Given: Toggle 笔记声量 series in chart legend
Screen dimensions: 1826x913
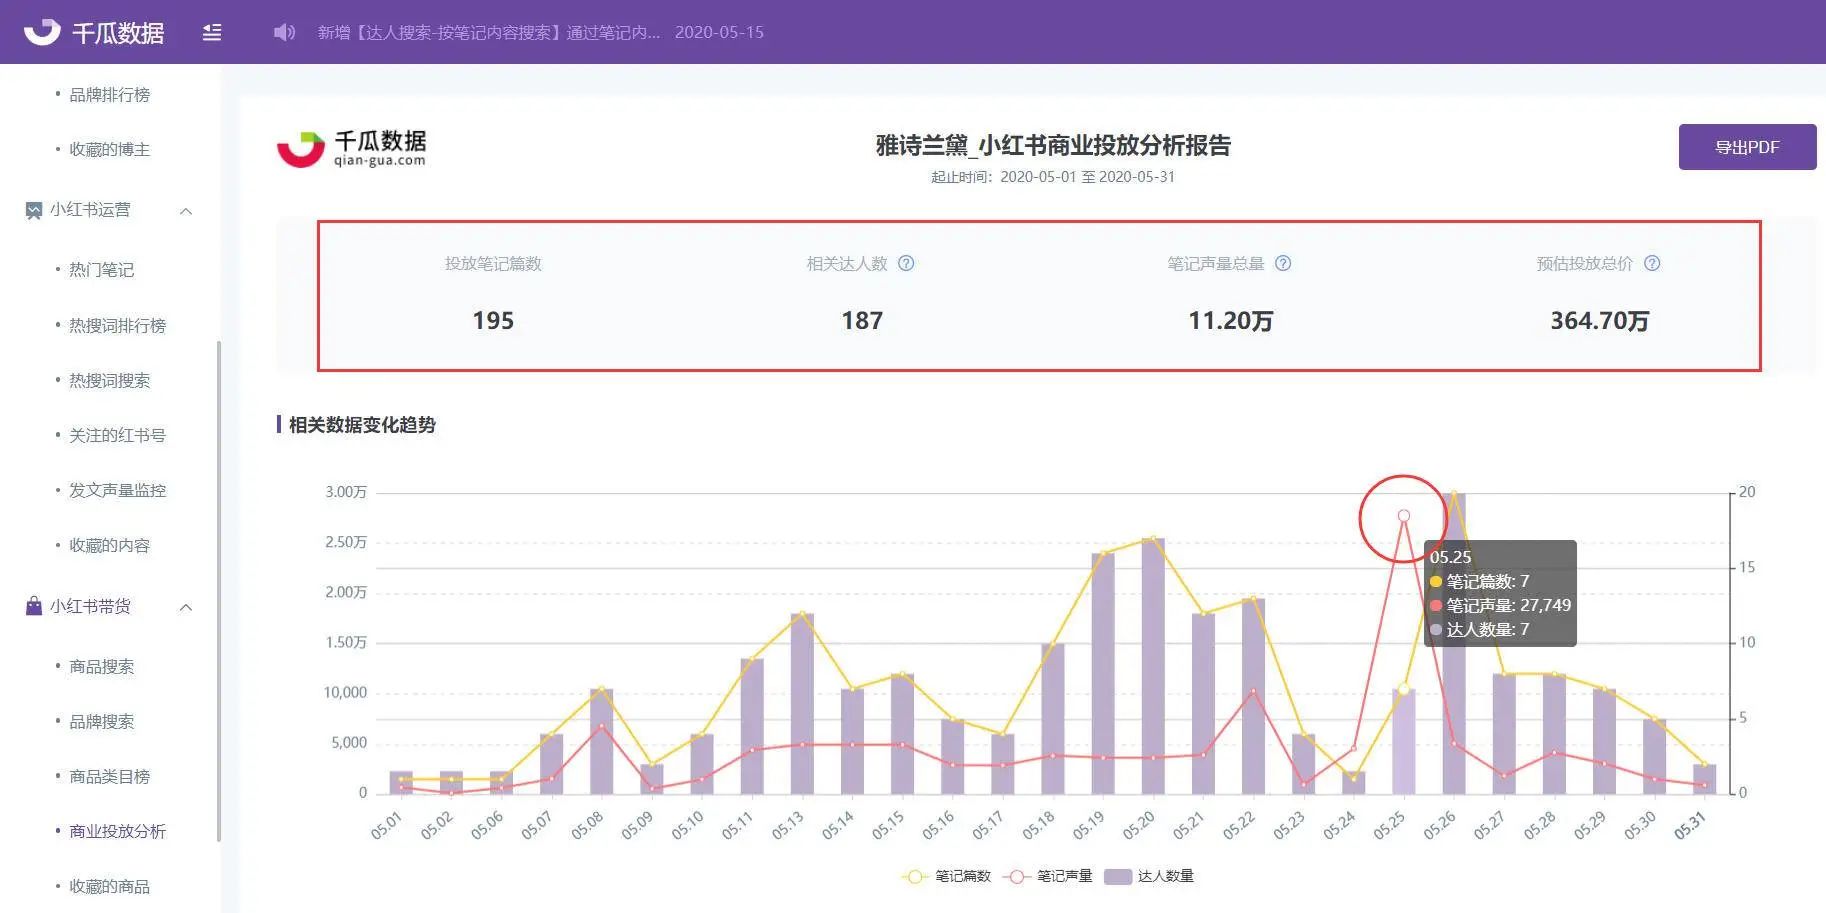Looking at the screenshot, I should tap(1048, 876).
